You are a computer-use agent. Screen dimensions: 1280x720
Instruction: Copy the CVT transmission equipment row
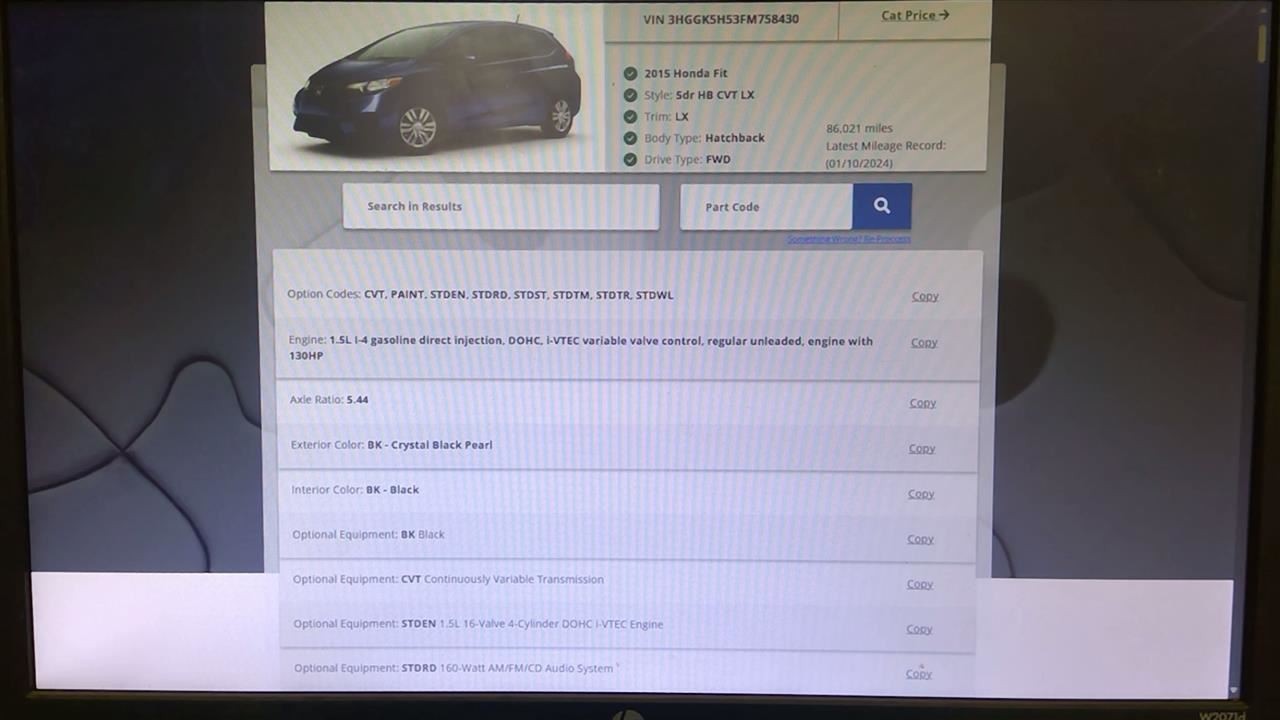click(x=919, y=584)
